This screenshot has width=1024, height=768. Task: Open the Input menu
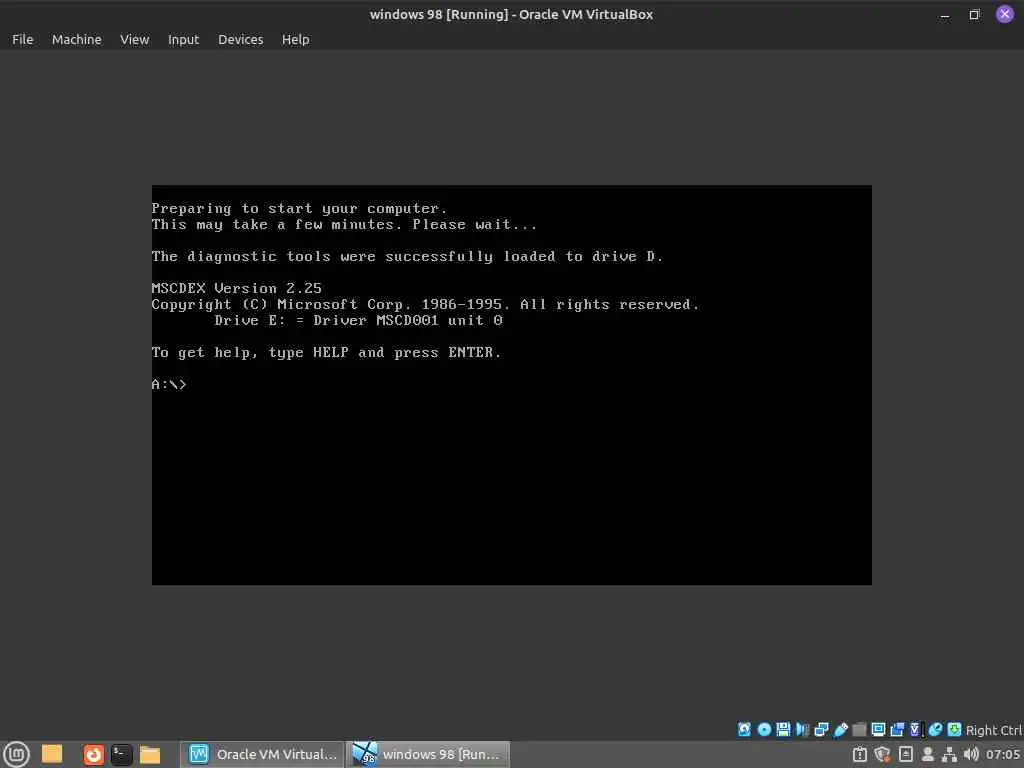click(x=183, y=39)
